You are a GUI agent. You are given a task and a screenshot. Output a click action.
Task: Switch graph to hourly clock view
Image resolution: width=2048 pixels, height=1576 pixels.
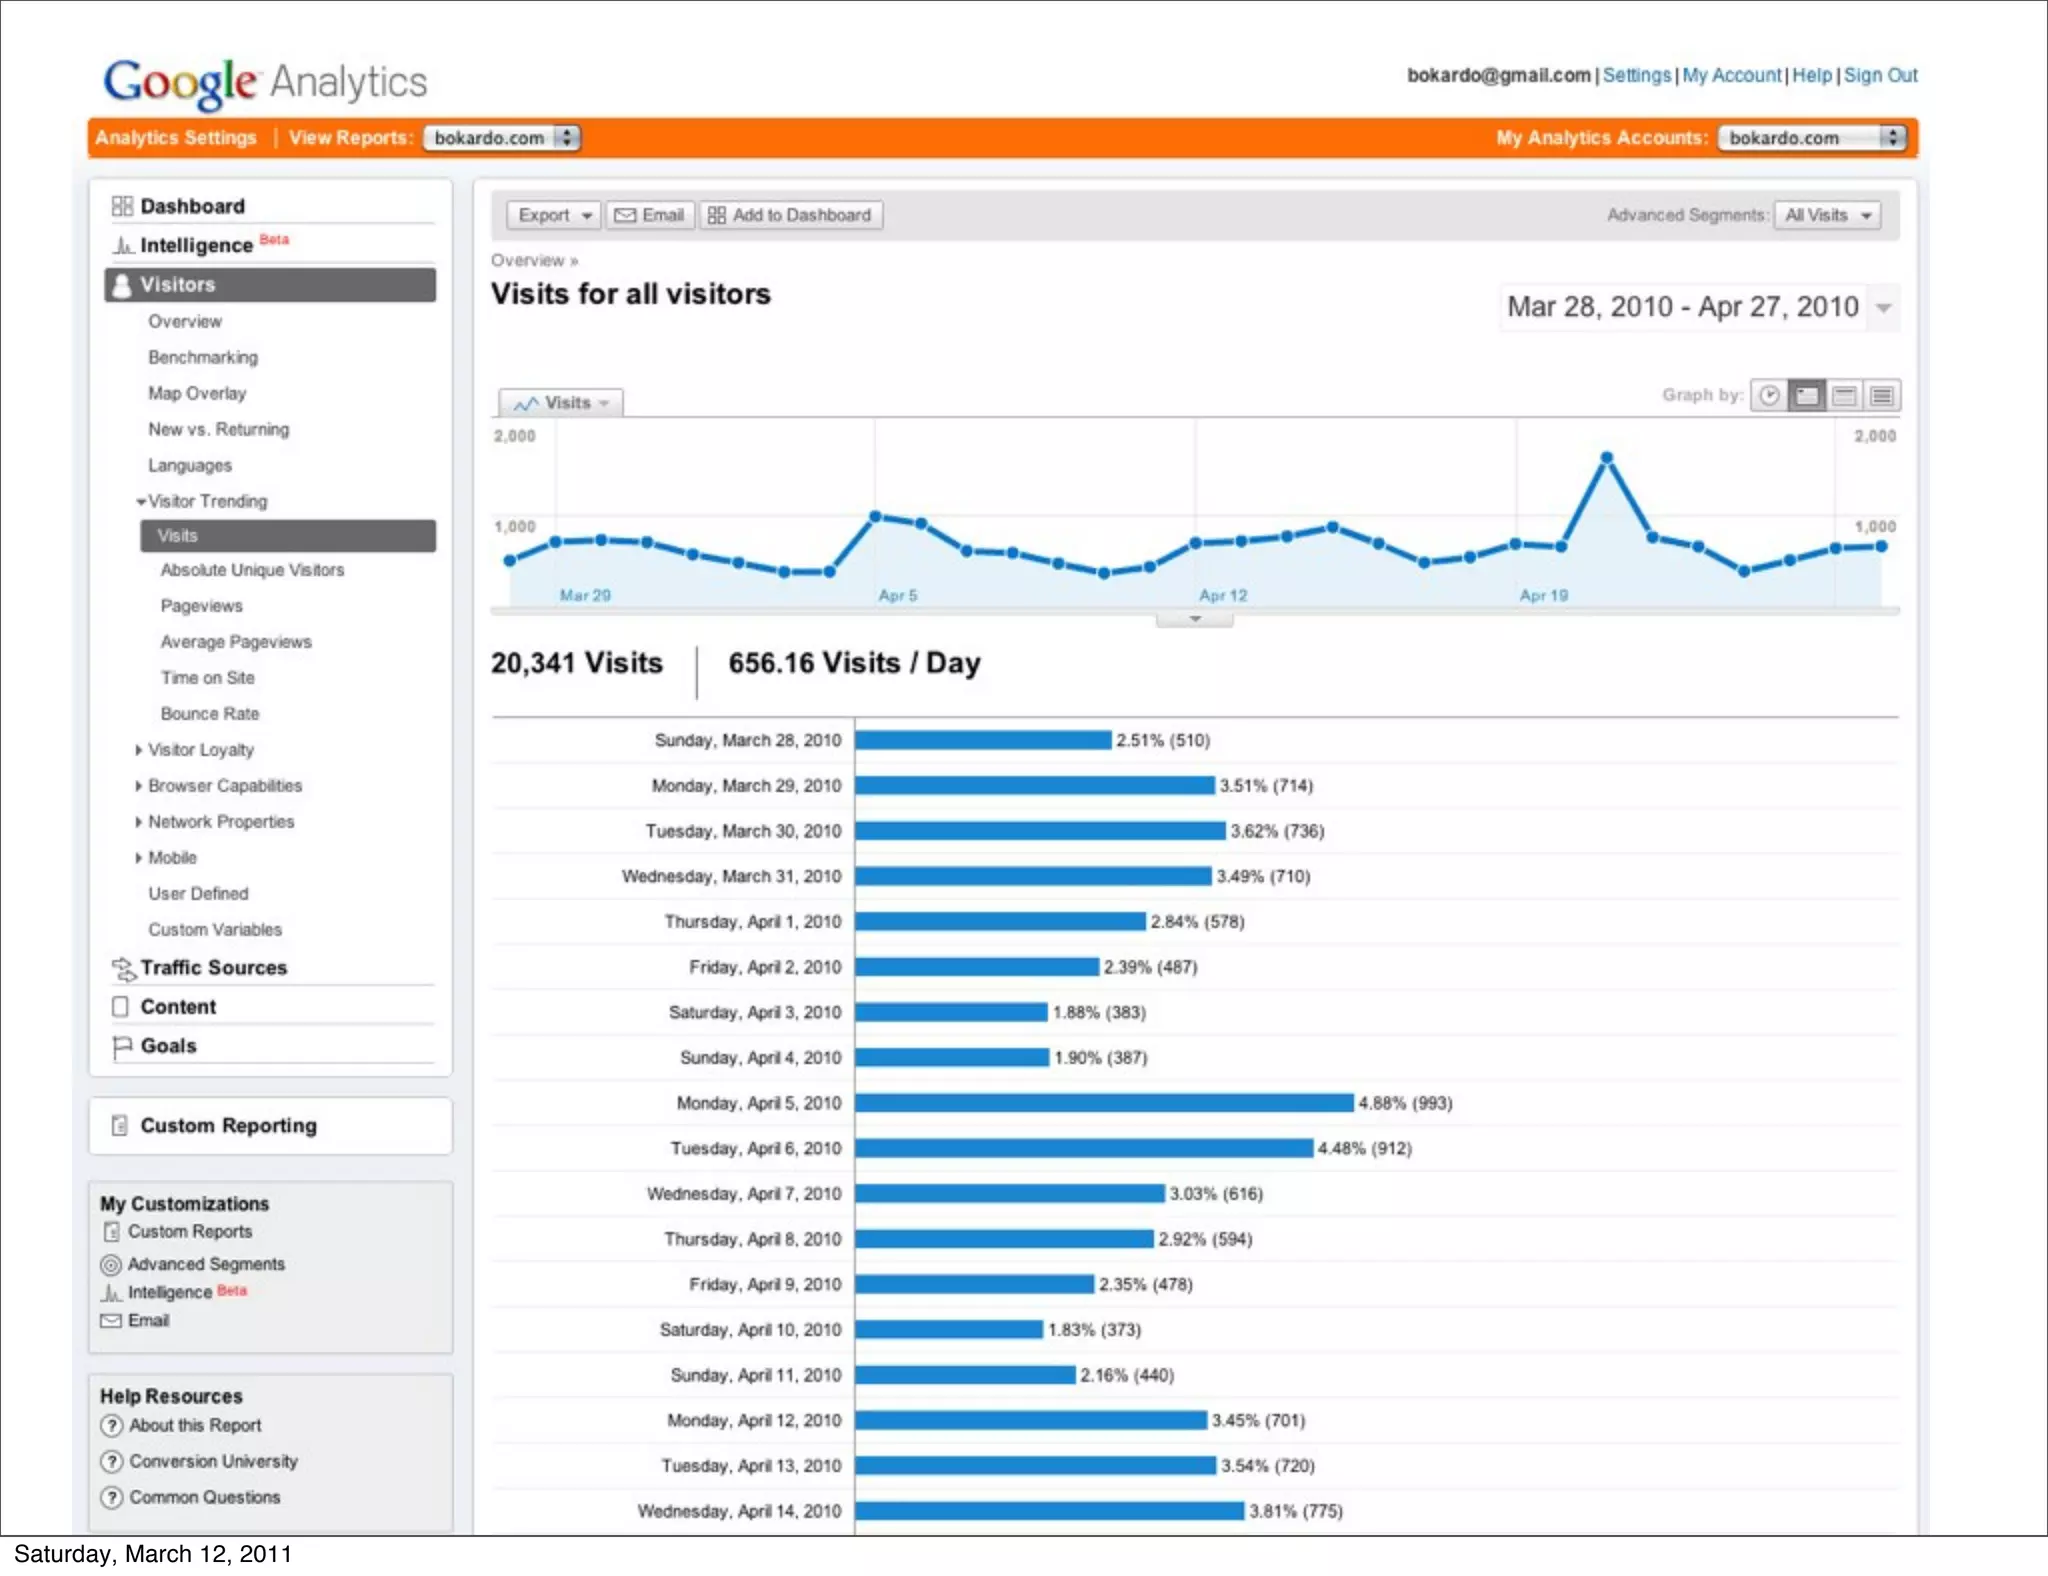[x=1769, y=396]
